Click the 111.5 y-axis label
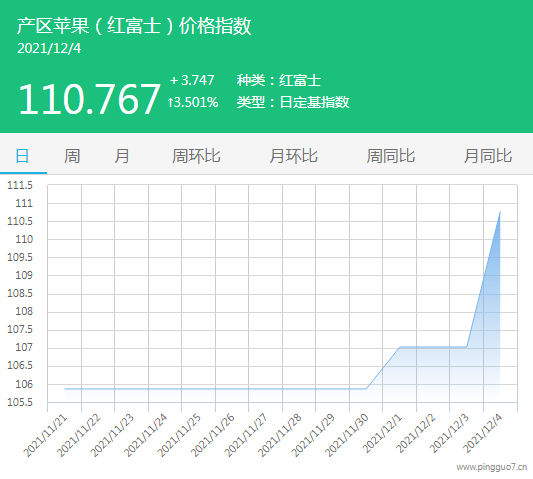 20,185
